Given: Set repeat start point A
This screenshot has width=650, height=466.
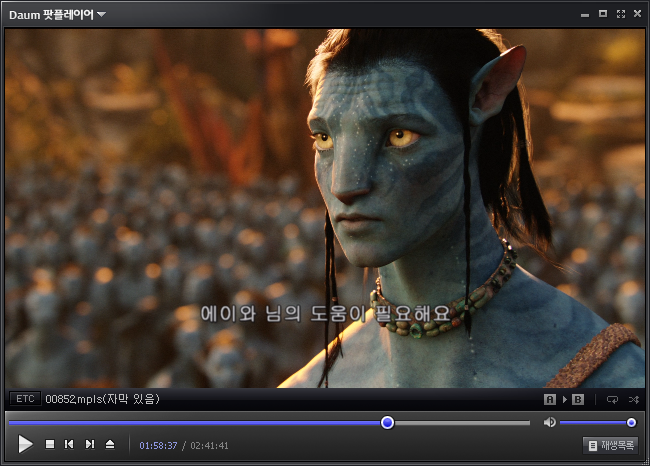Looking at the screenshot, I should 550,399.
